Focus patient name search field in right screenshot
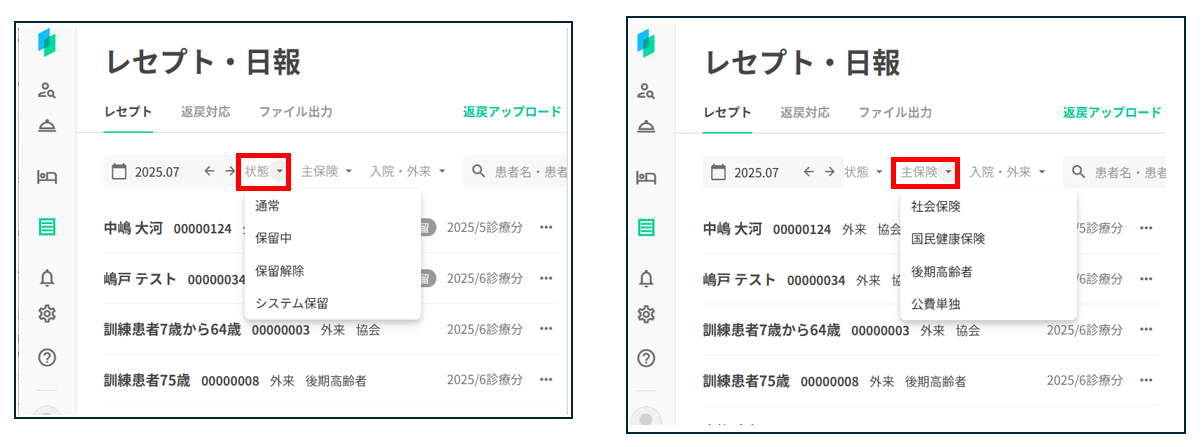 1115,171
